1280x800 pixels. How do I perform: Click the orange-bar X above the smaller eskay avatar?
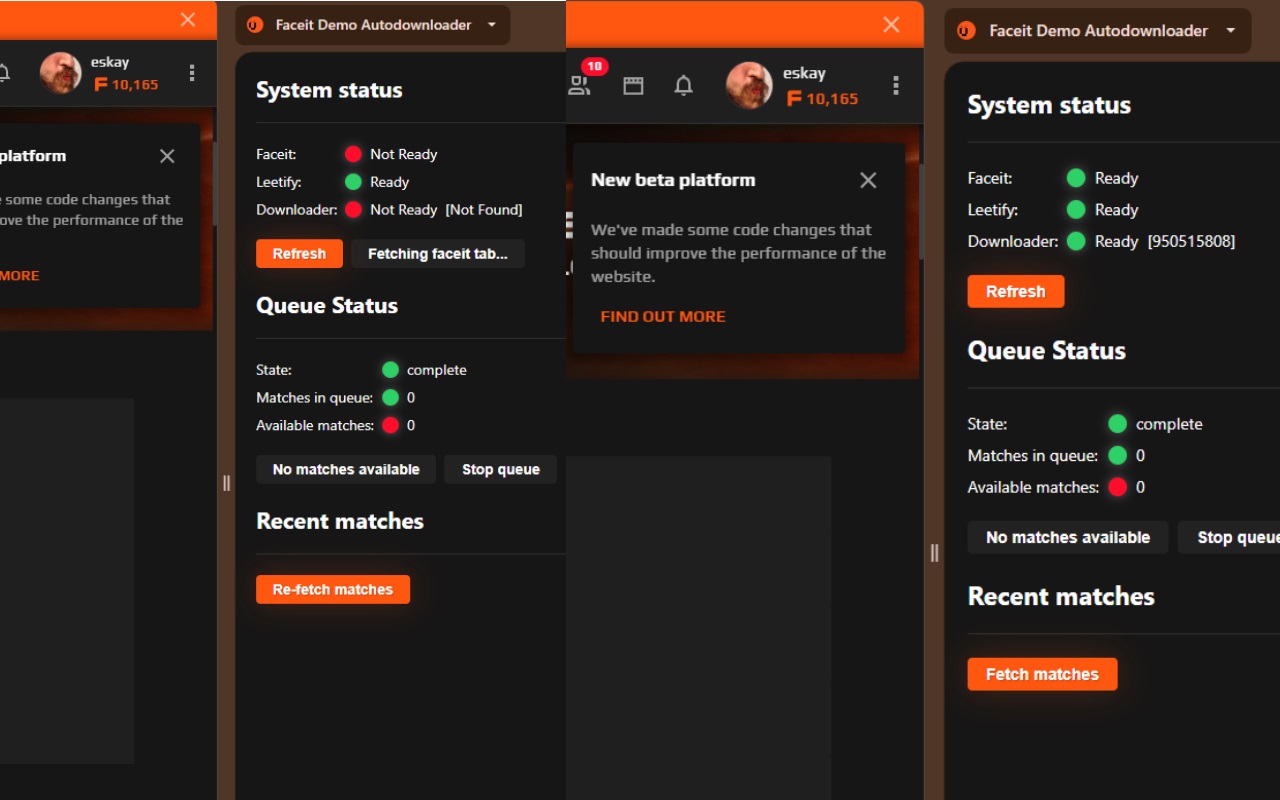tap(188, 20)
